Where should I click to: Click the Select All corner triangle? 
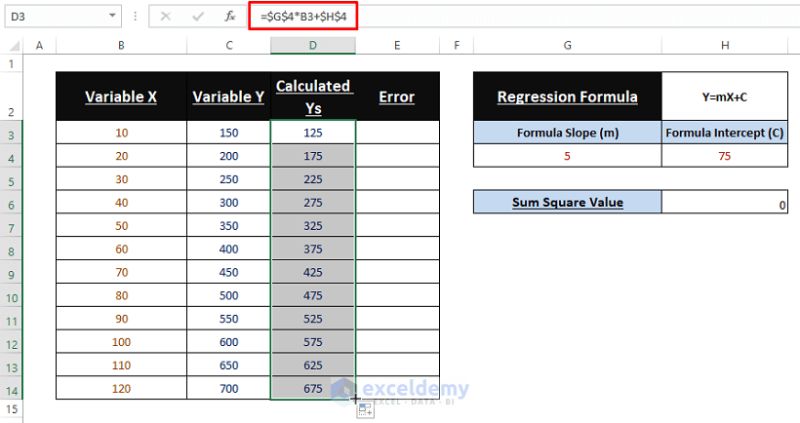(x=14, y=46)
